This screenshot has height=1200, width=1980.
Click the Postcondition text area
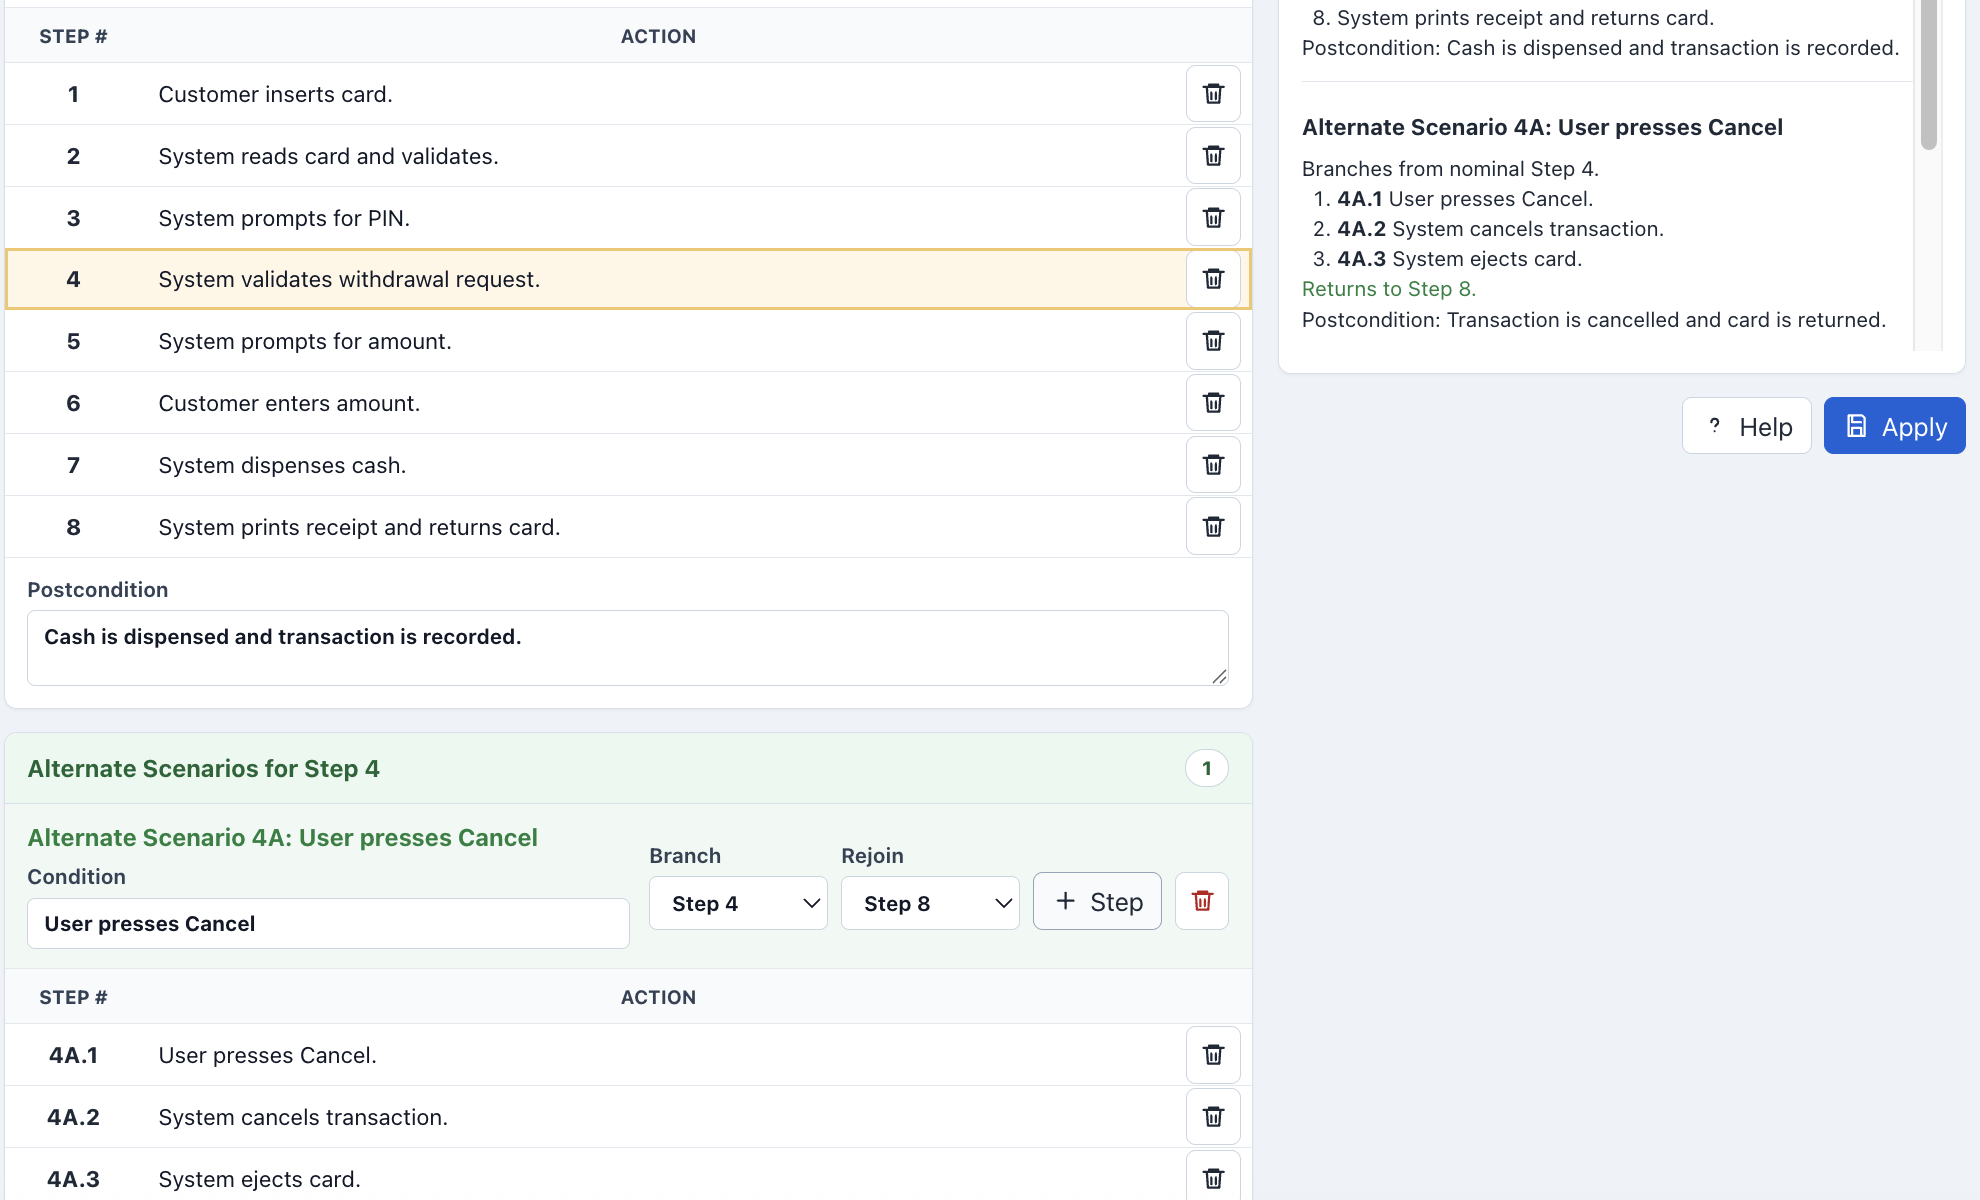pyautogui.click(x=628, y=648)
